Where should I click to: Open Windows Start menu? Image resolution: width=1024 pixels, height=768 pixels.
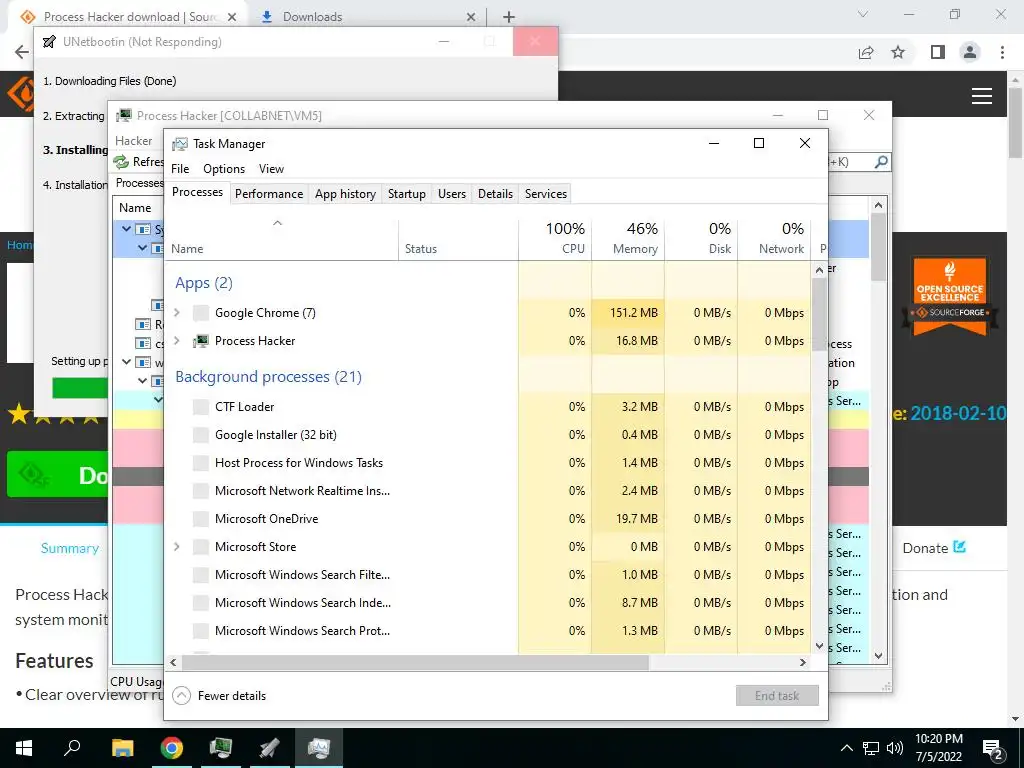24,748
